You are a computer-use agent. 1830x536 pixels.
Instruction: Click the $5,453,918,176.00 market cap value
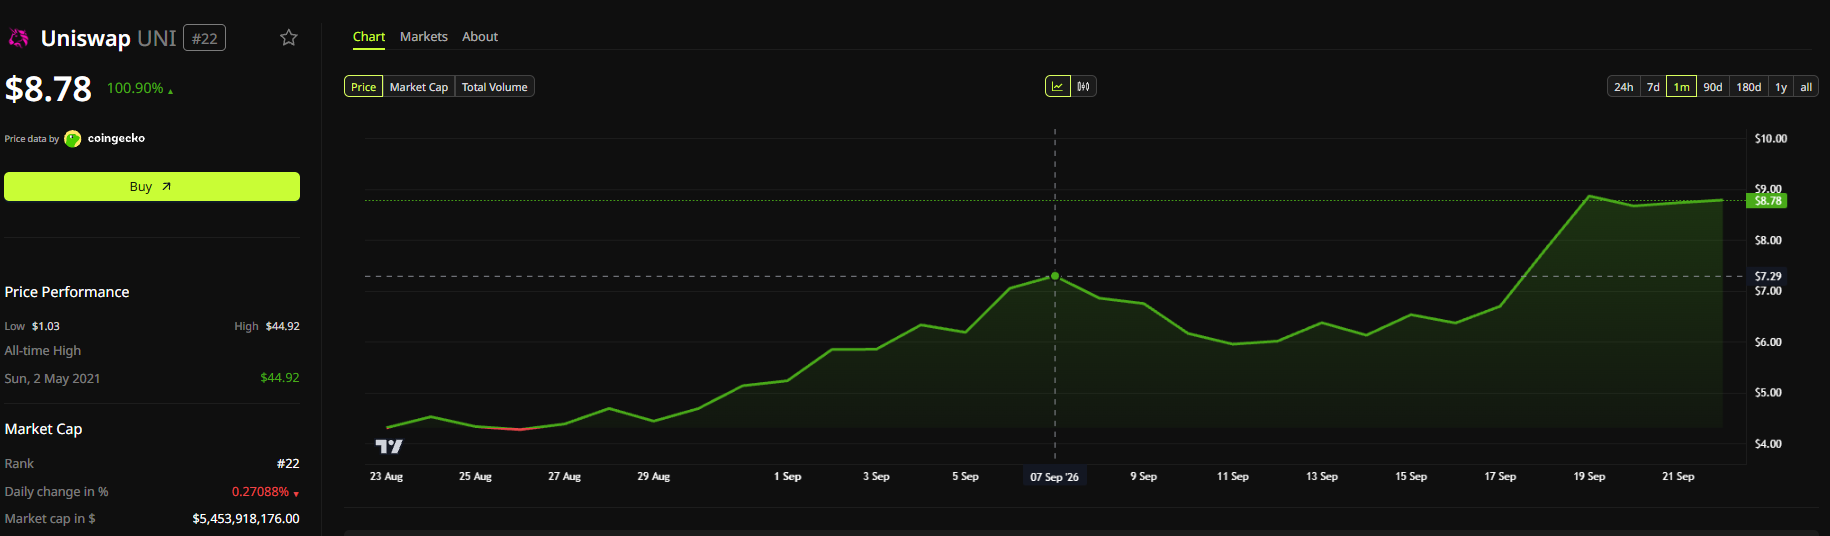coord(246,519)
